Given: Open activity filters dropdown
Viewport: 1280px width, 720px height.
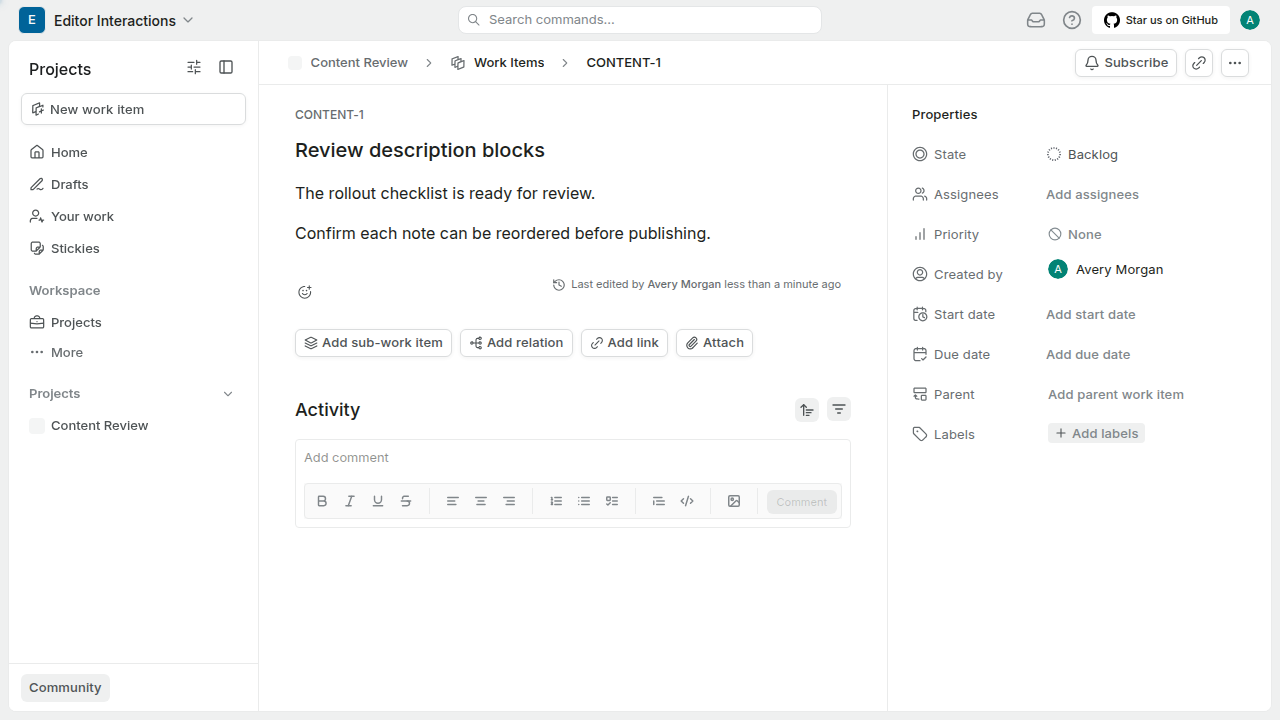Looking at the screenshot, I should [839, 409].
